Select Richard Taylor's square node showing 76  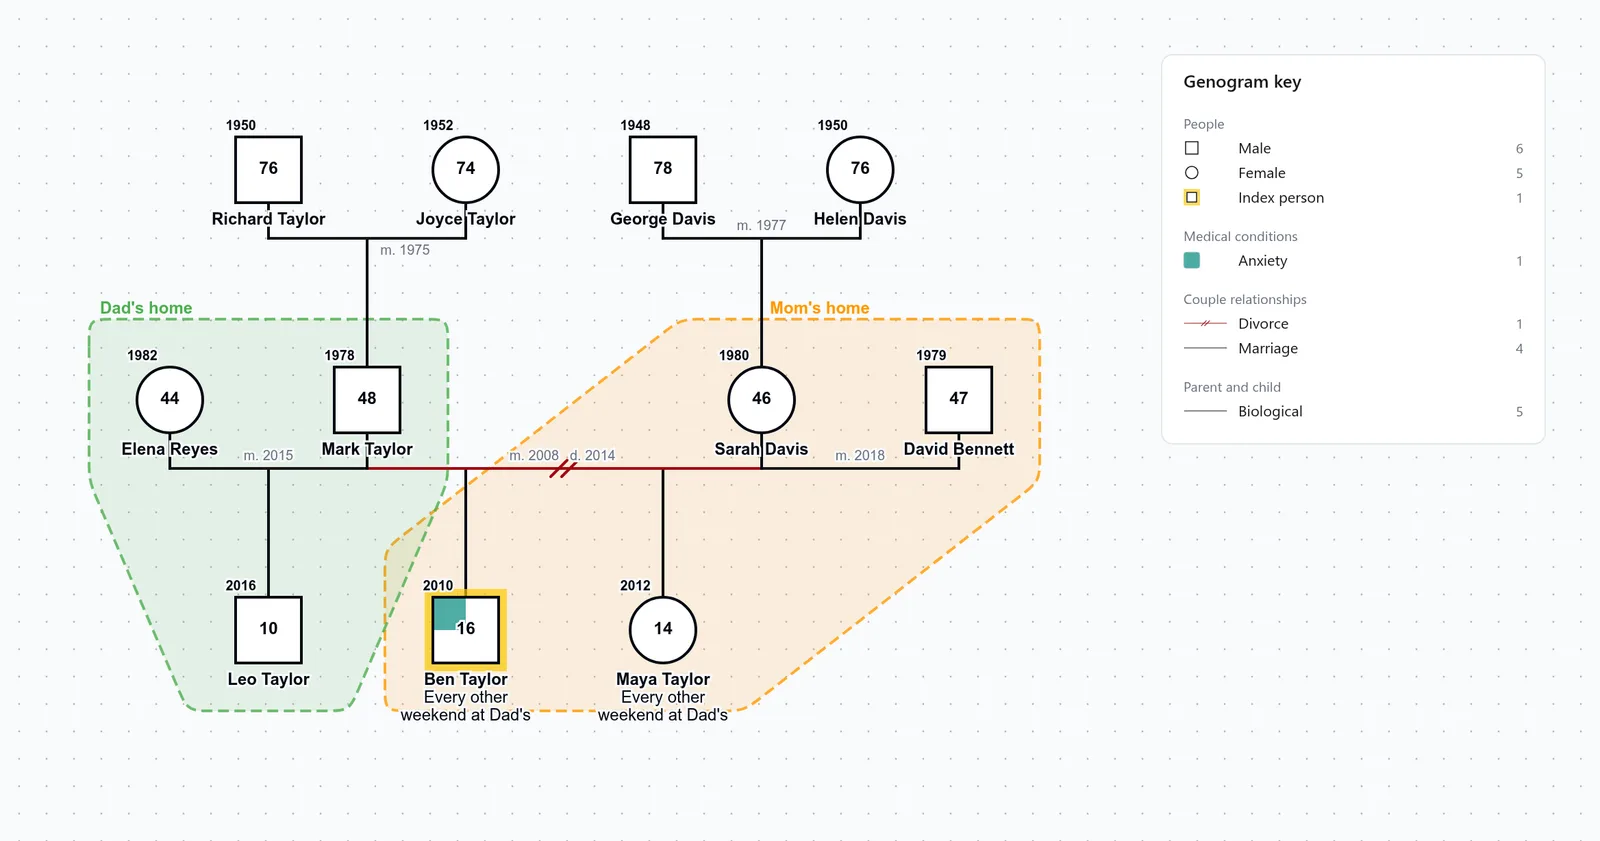(268, 169)
